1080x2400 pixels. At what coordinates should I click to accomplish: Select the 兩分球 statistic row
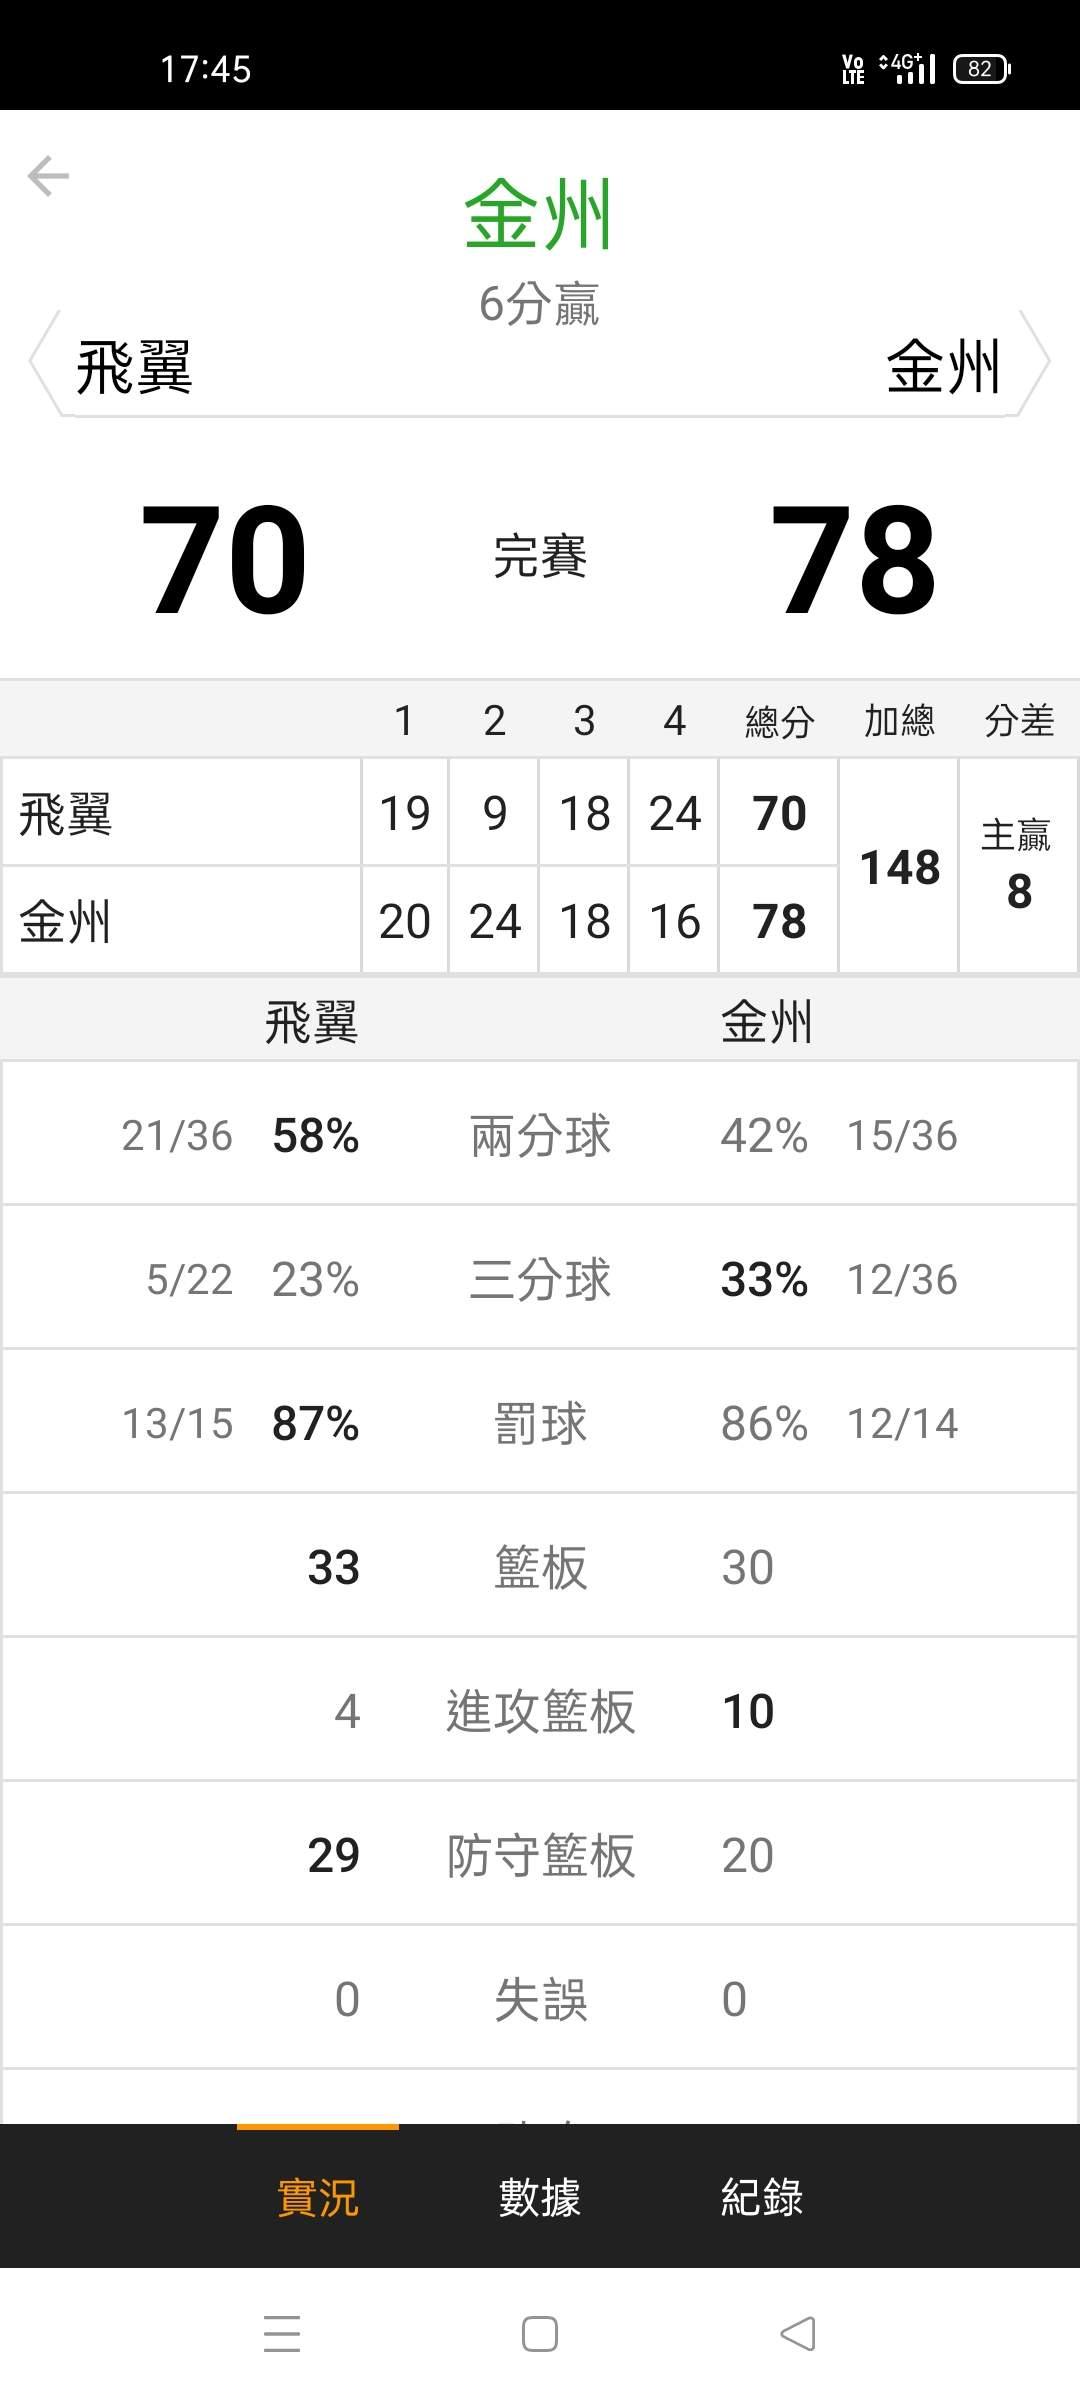(x=540, y=1134)
